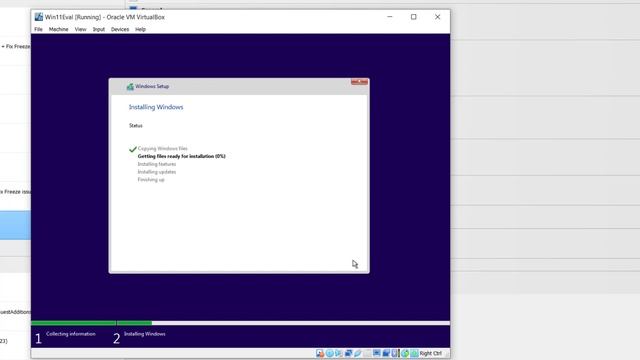The image size is (640, 360).
Task: Click the 'Status' label
Action: point(136,126)
